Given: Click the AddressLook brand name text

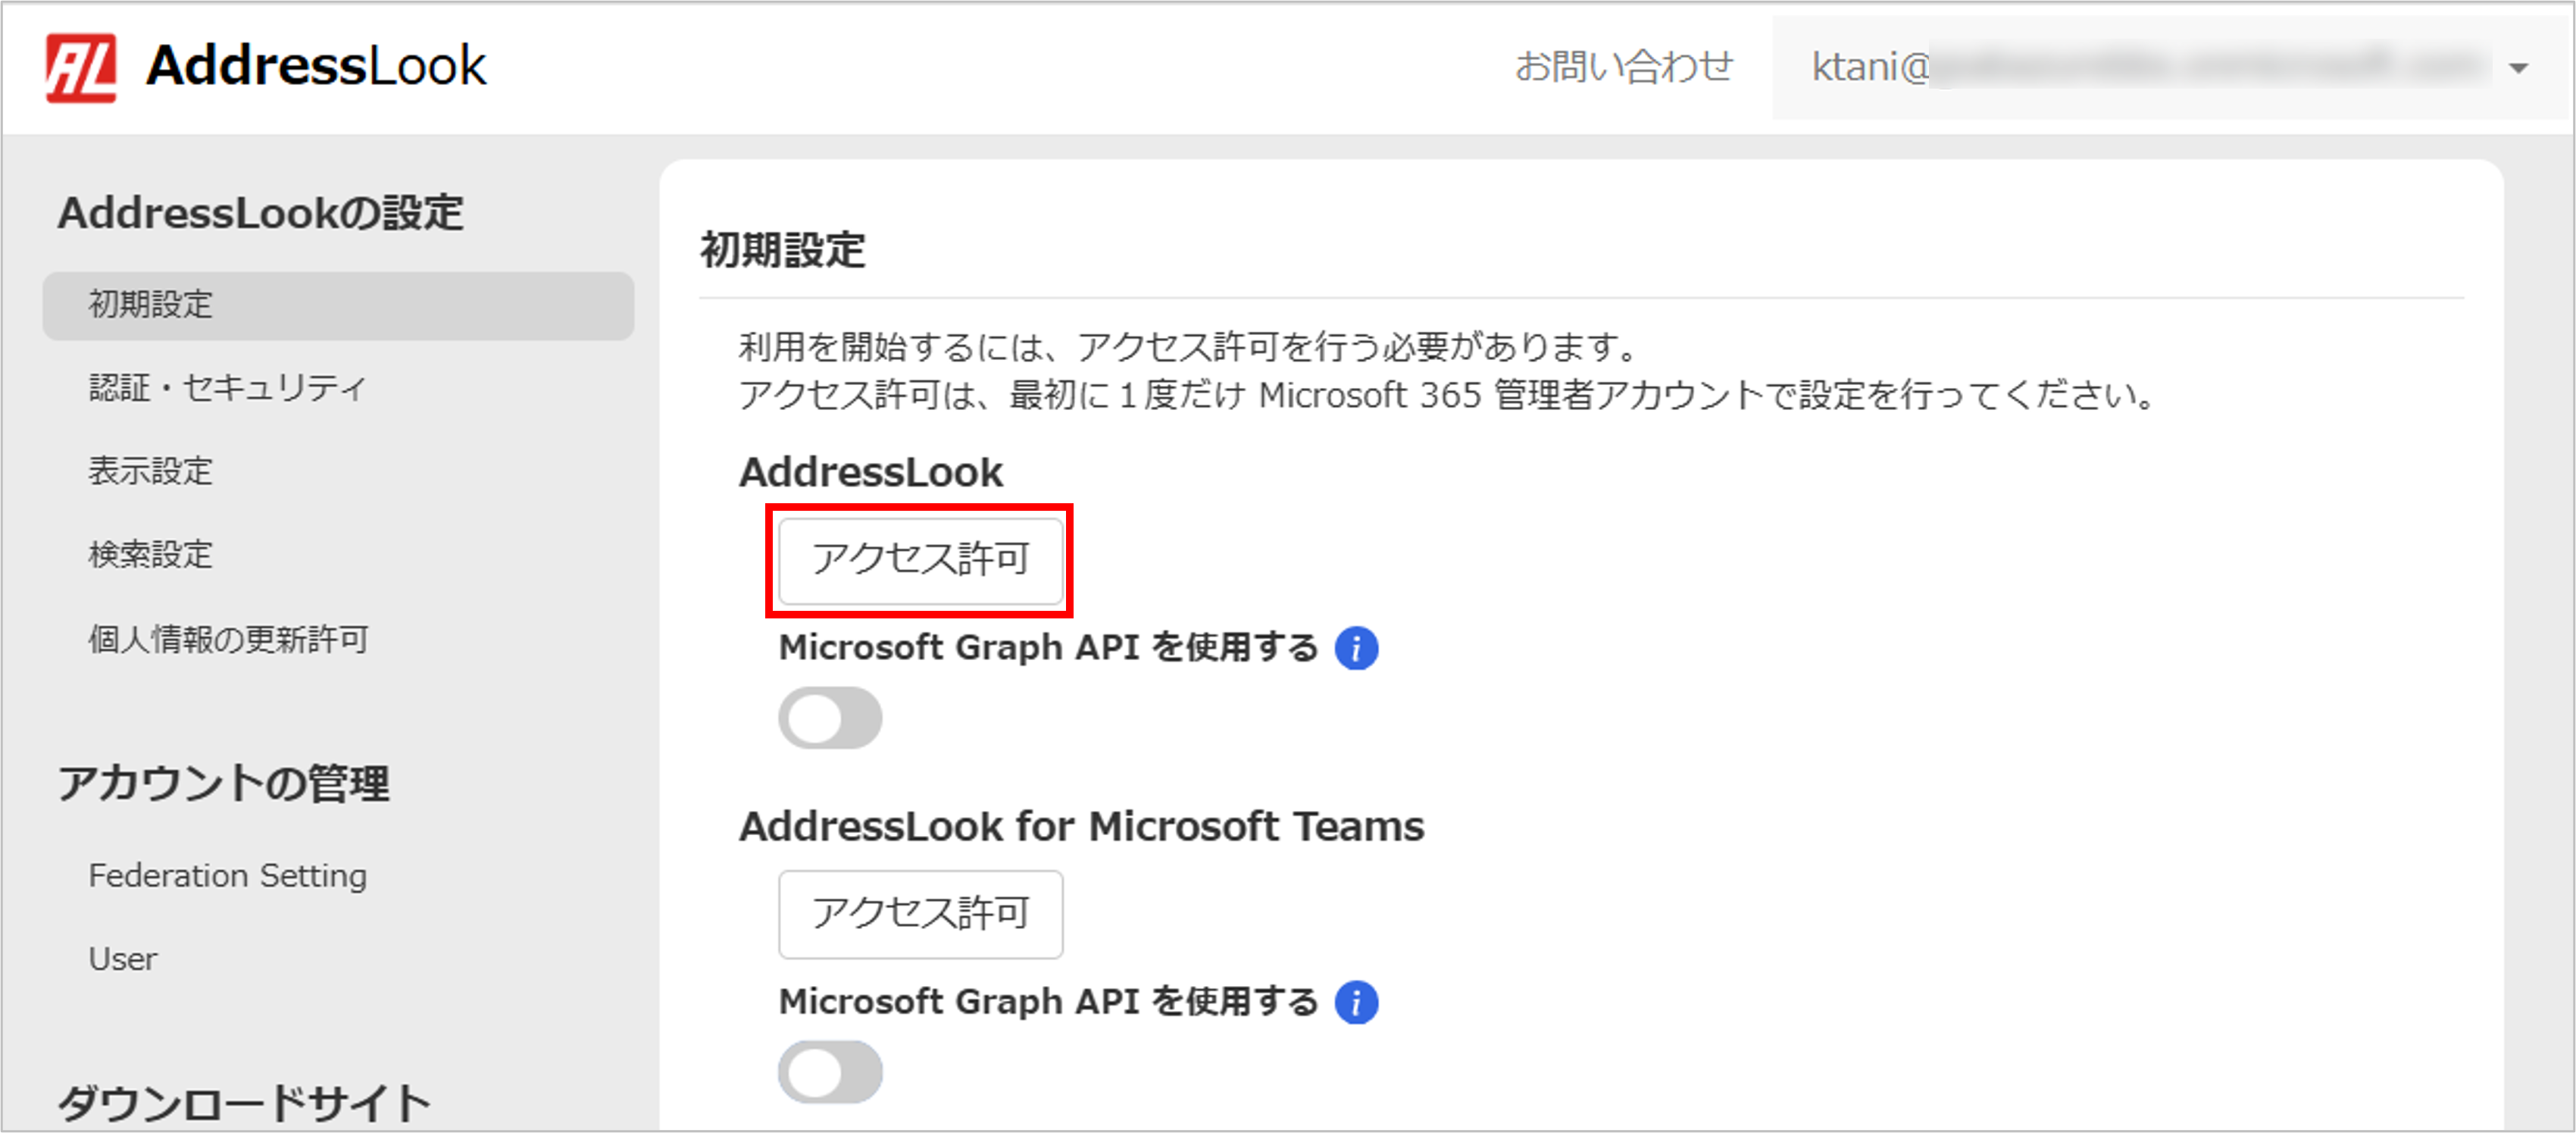Looking at the screenshot, I should tap(316, 67).
